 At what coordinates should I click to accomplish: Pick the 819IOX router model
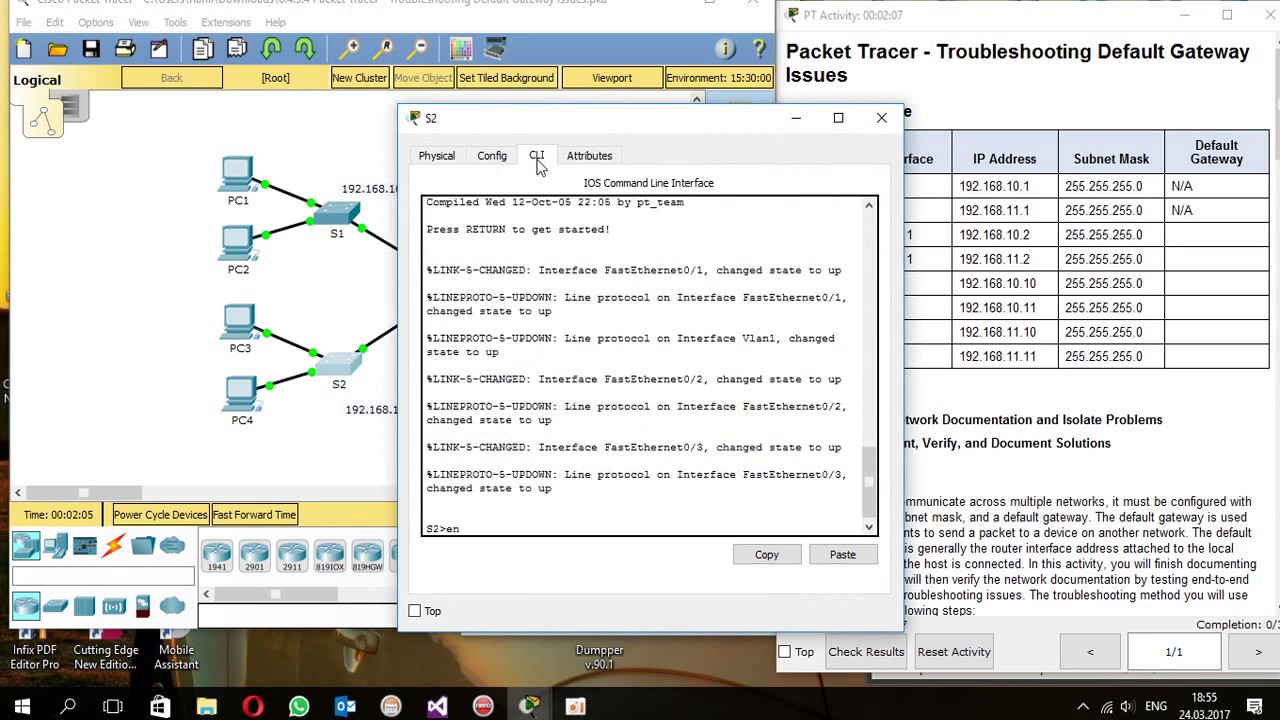point(329,556)
